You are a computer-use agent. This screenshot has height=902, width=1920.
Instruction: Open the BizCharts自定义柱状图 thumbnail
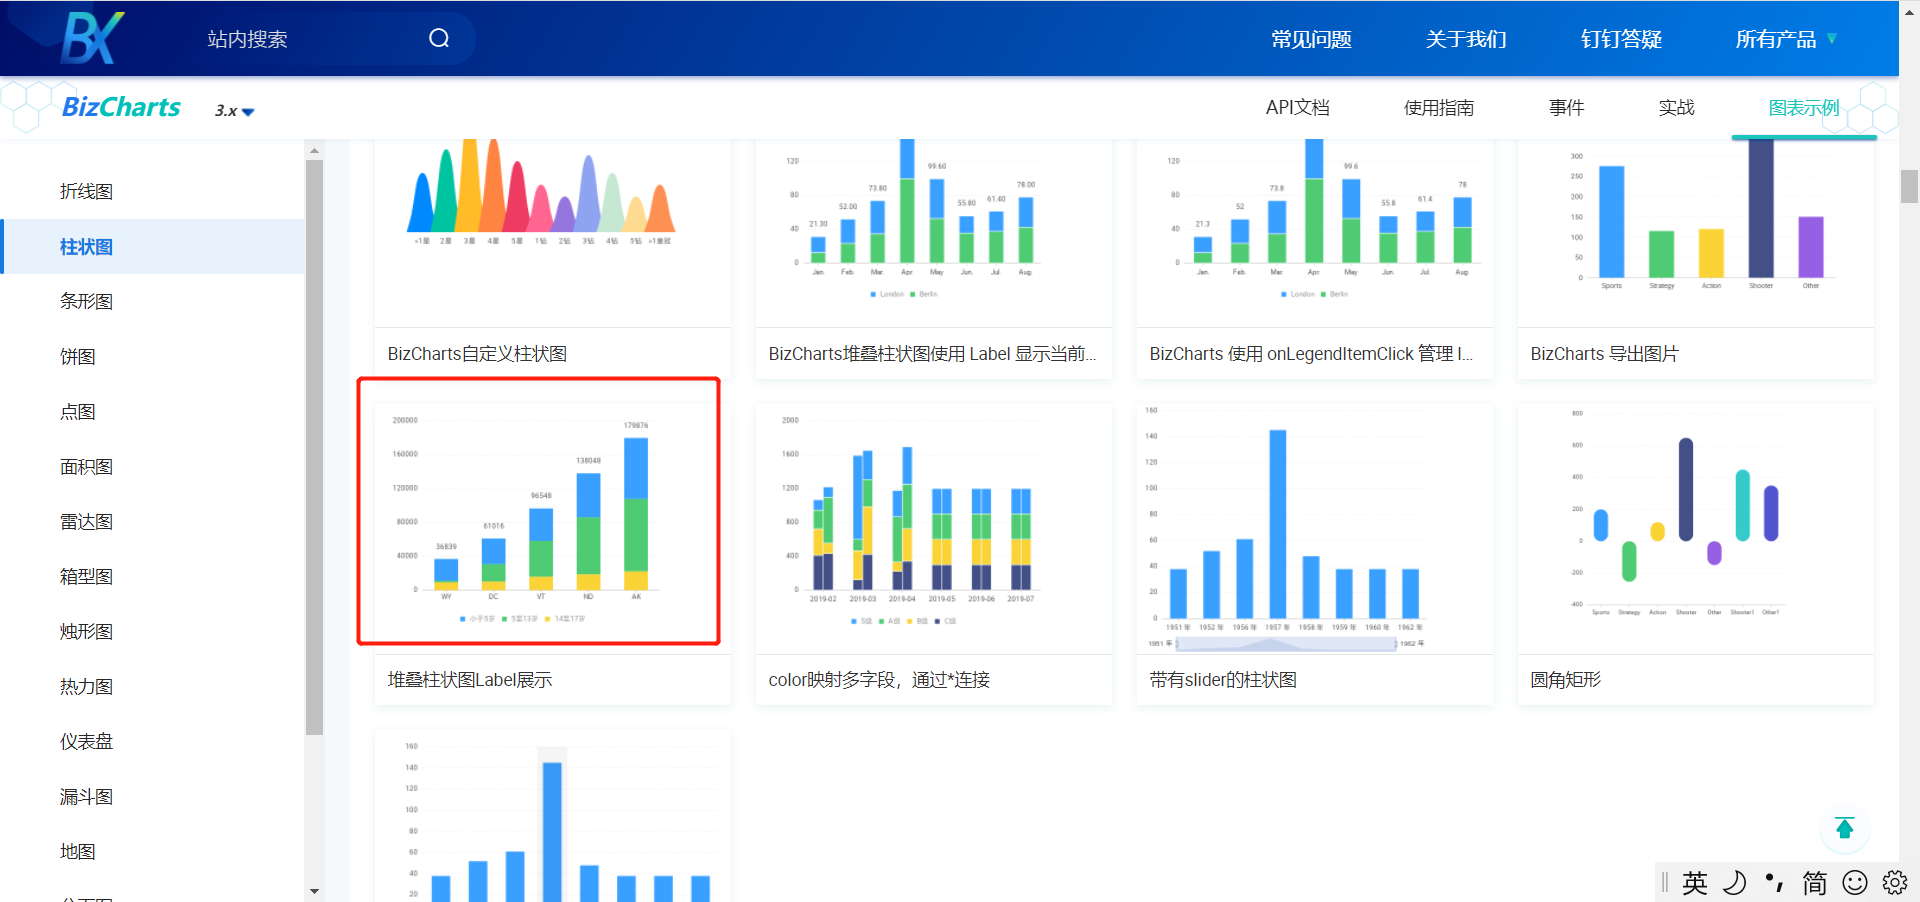pos(552,232)
